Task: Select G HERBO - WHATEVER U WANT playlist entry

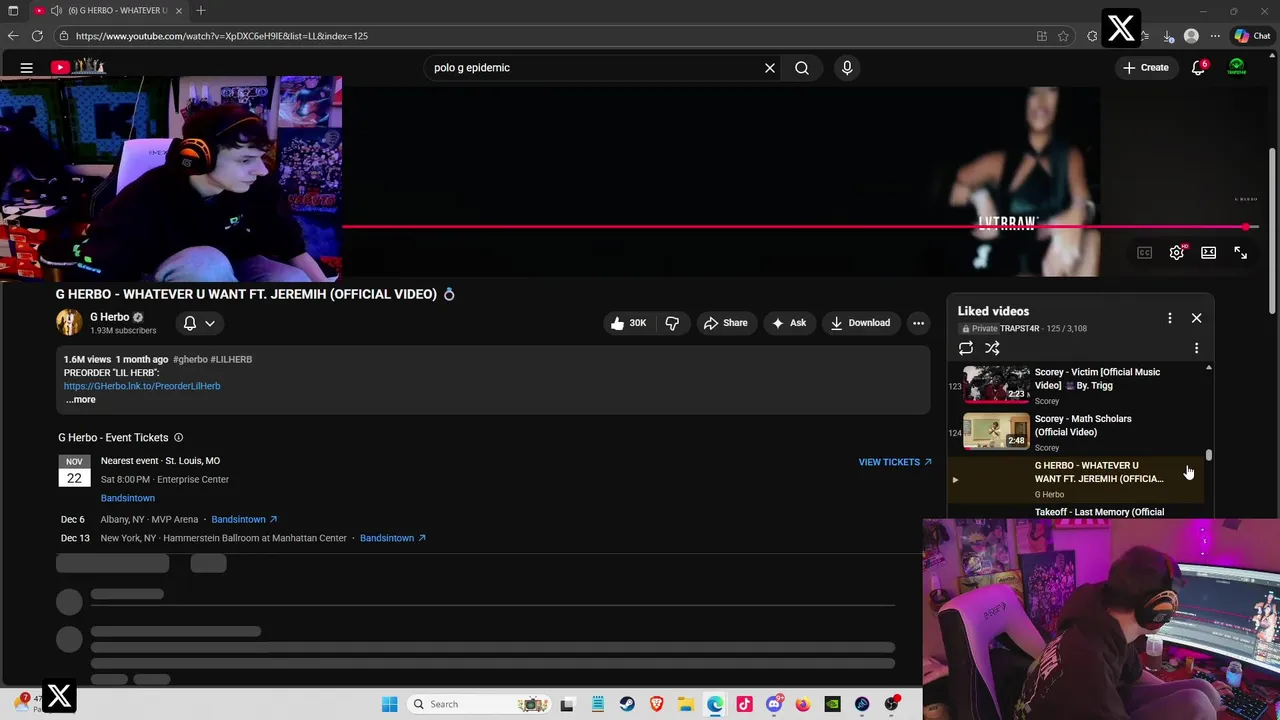Action: (x=1075, y=479)
